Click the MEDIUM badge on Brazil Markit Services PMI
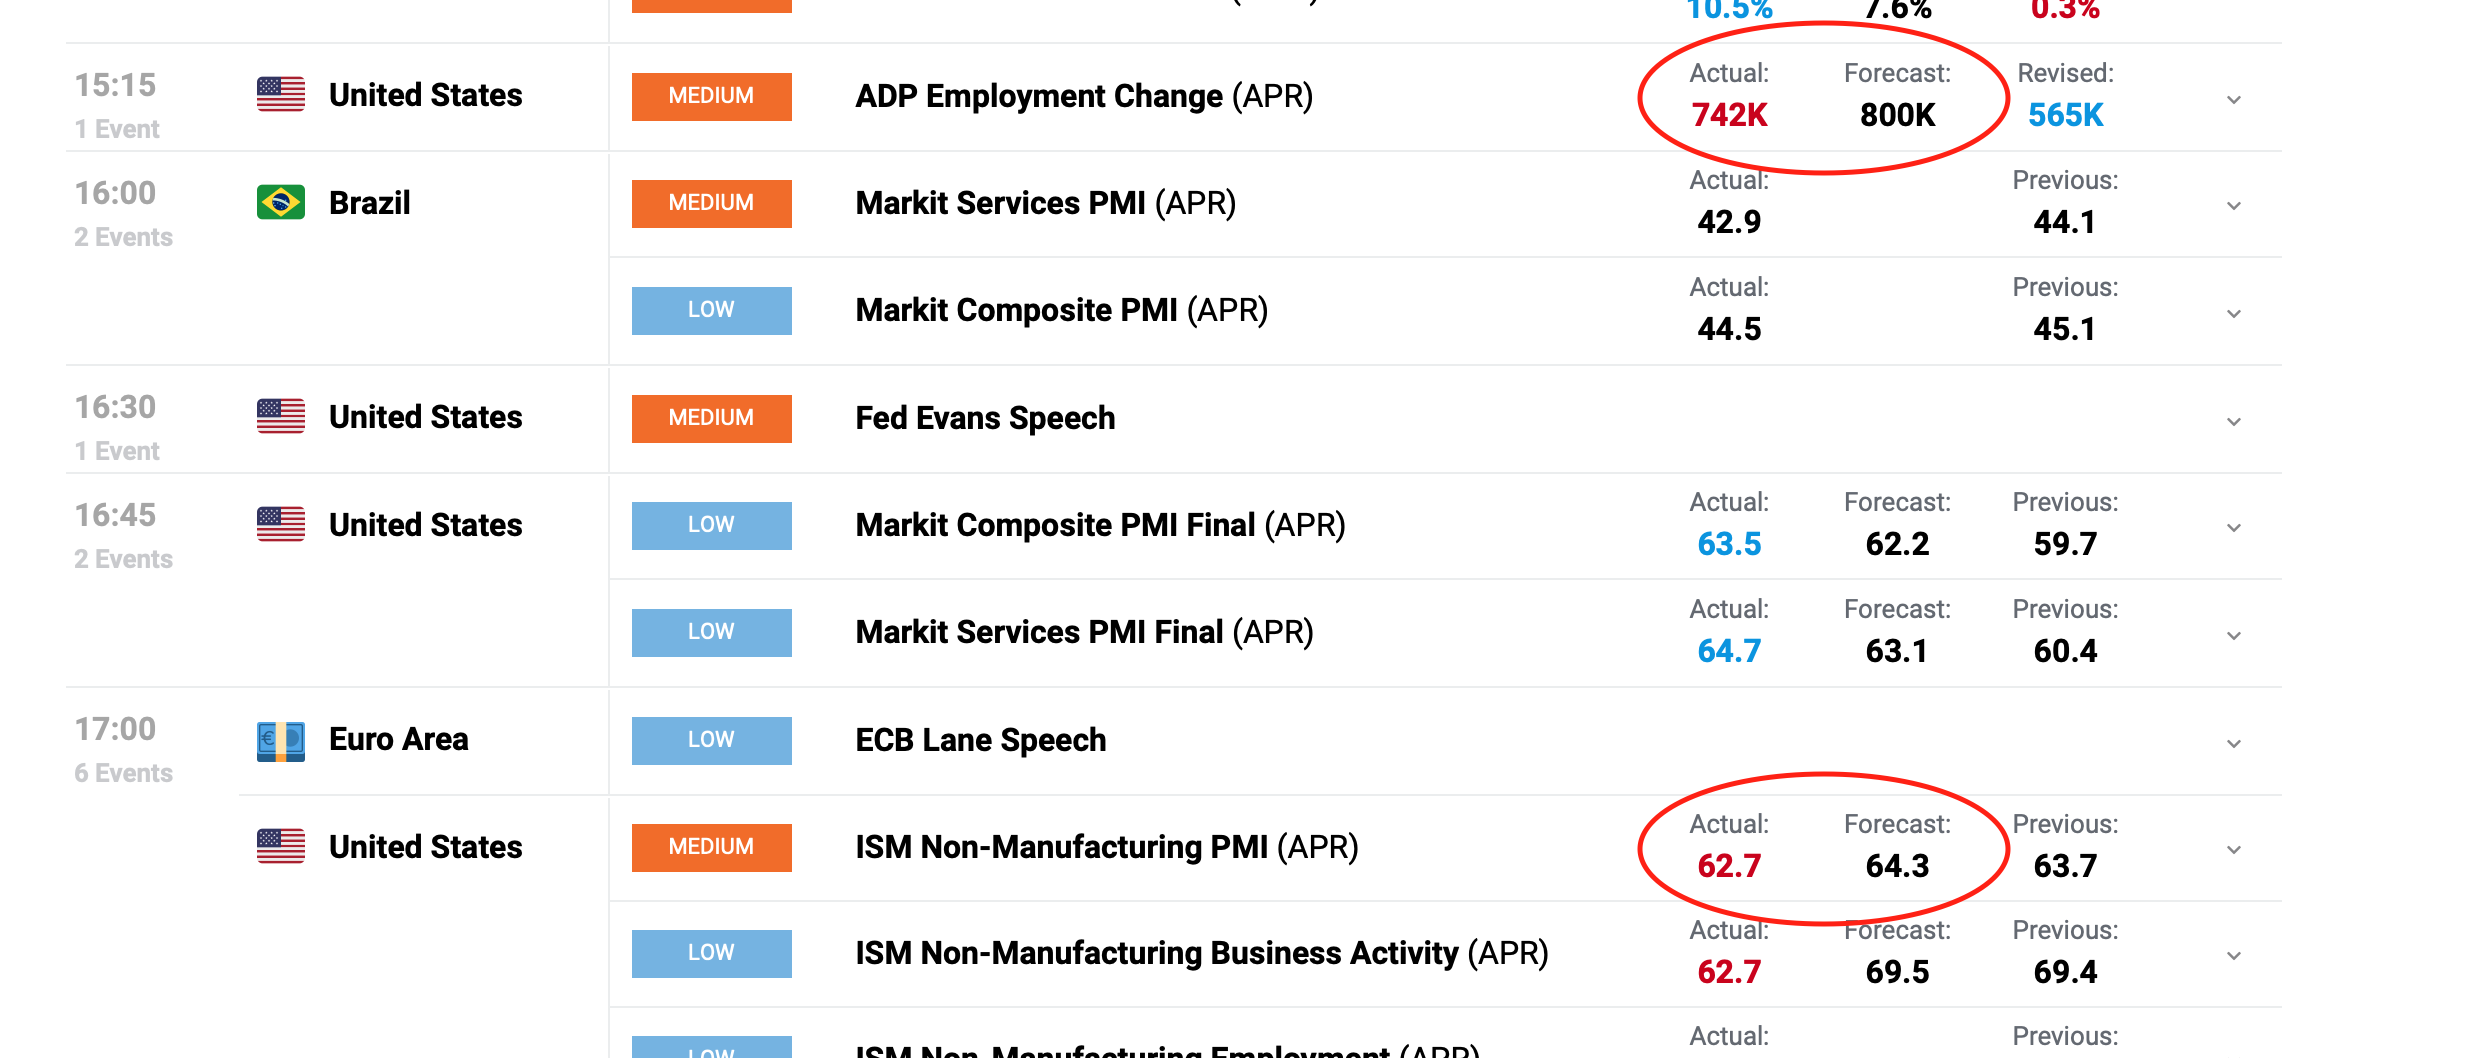This screenshot has height=1058, width=2482. click(711, 203)
